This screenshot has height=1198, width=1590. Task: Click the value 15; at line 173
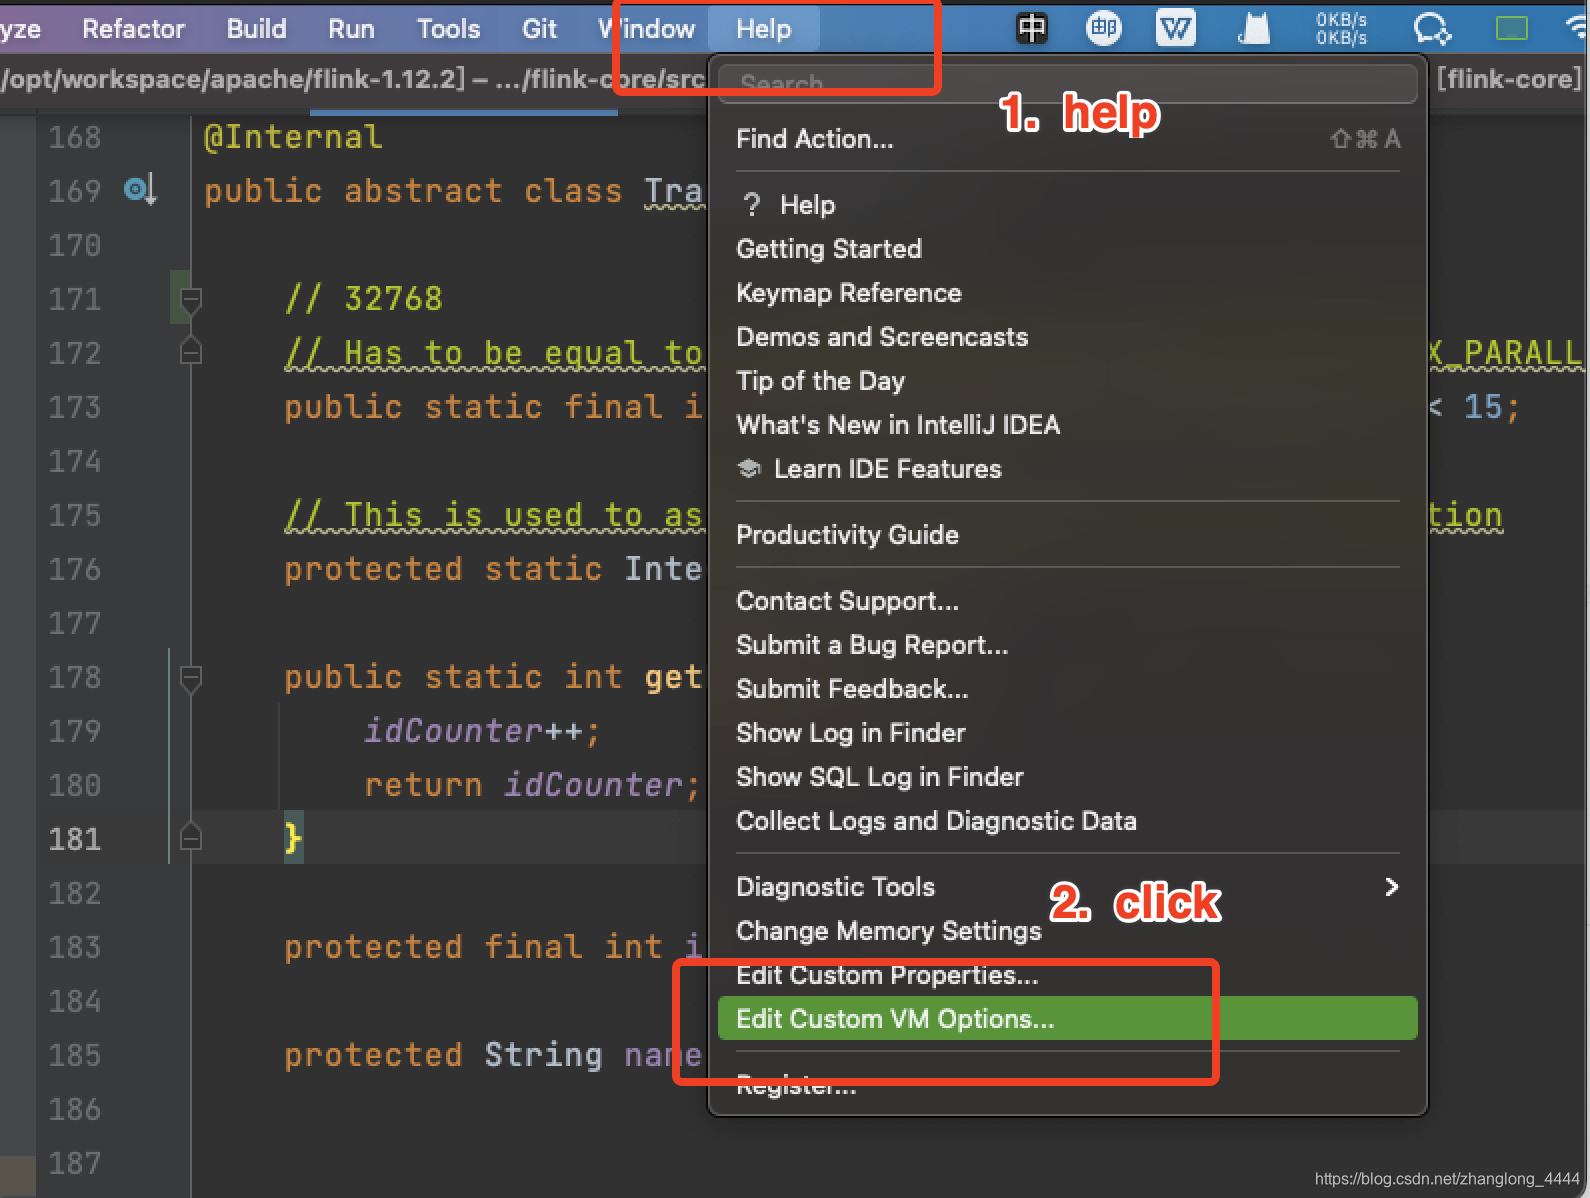(x=1491, y=407)
